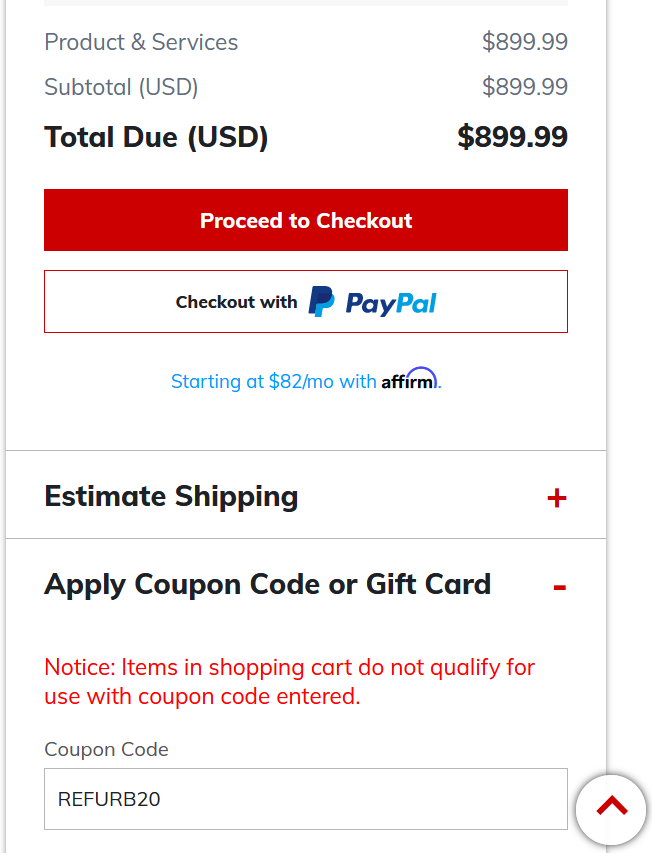The height and width of the screenshot is (856, 655).
Task: Click the red Proceed to Checkout button
Action: click(306, 220)
